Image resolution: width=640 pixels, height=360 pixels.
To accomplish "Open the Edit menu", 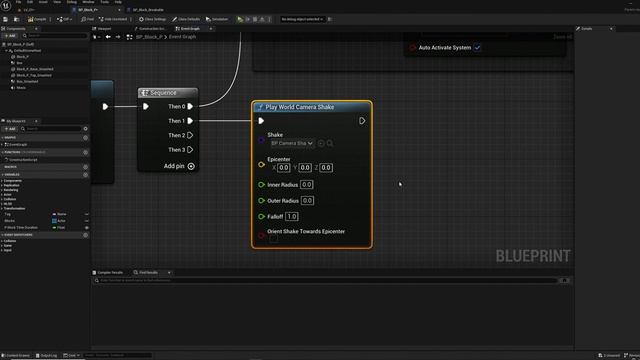I will (30, 2).
